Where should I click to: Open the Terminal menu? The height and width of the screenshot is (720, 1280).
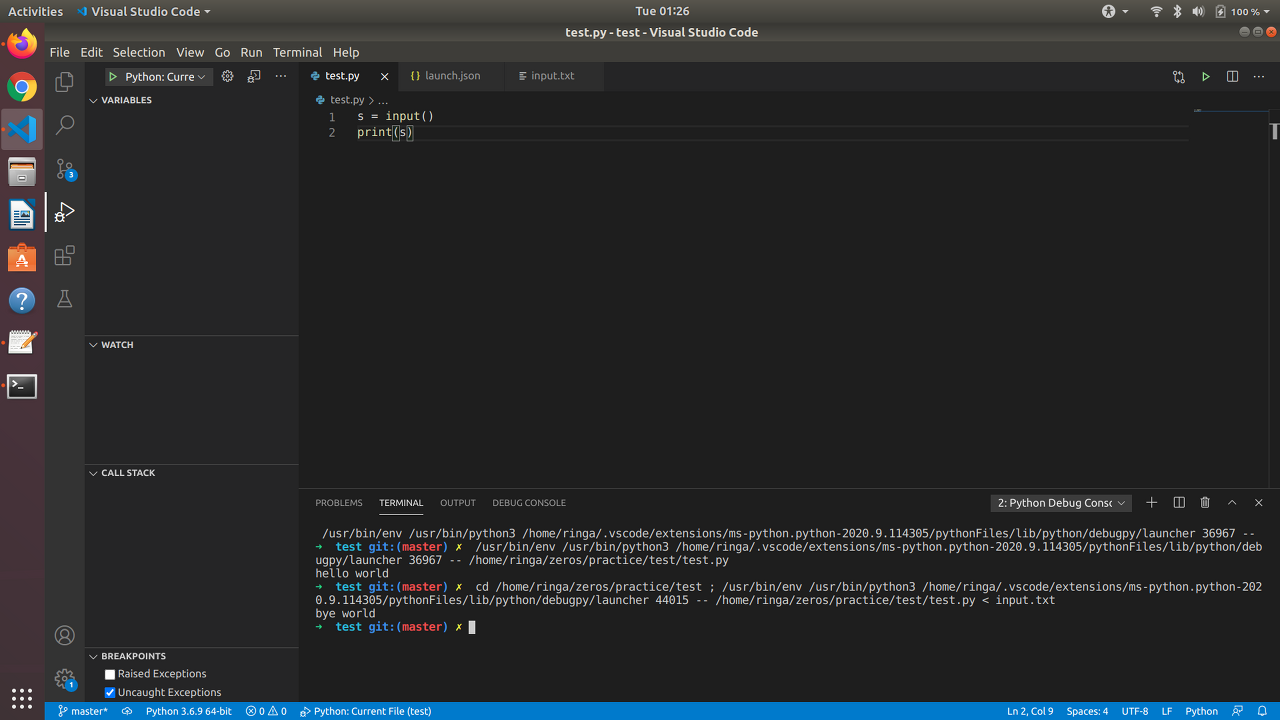click(297, 52)
